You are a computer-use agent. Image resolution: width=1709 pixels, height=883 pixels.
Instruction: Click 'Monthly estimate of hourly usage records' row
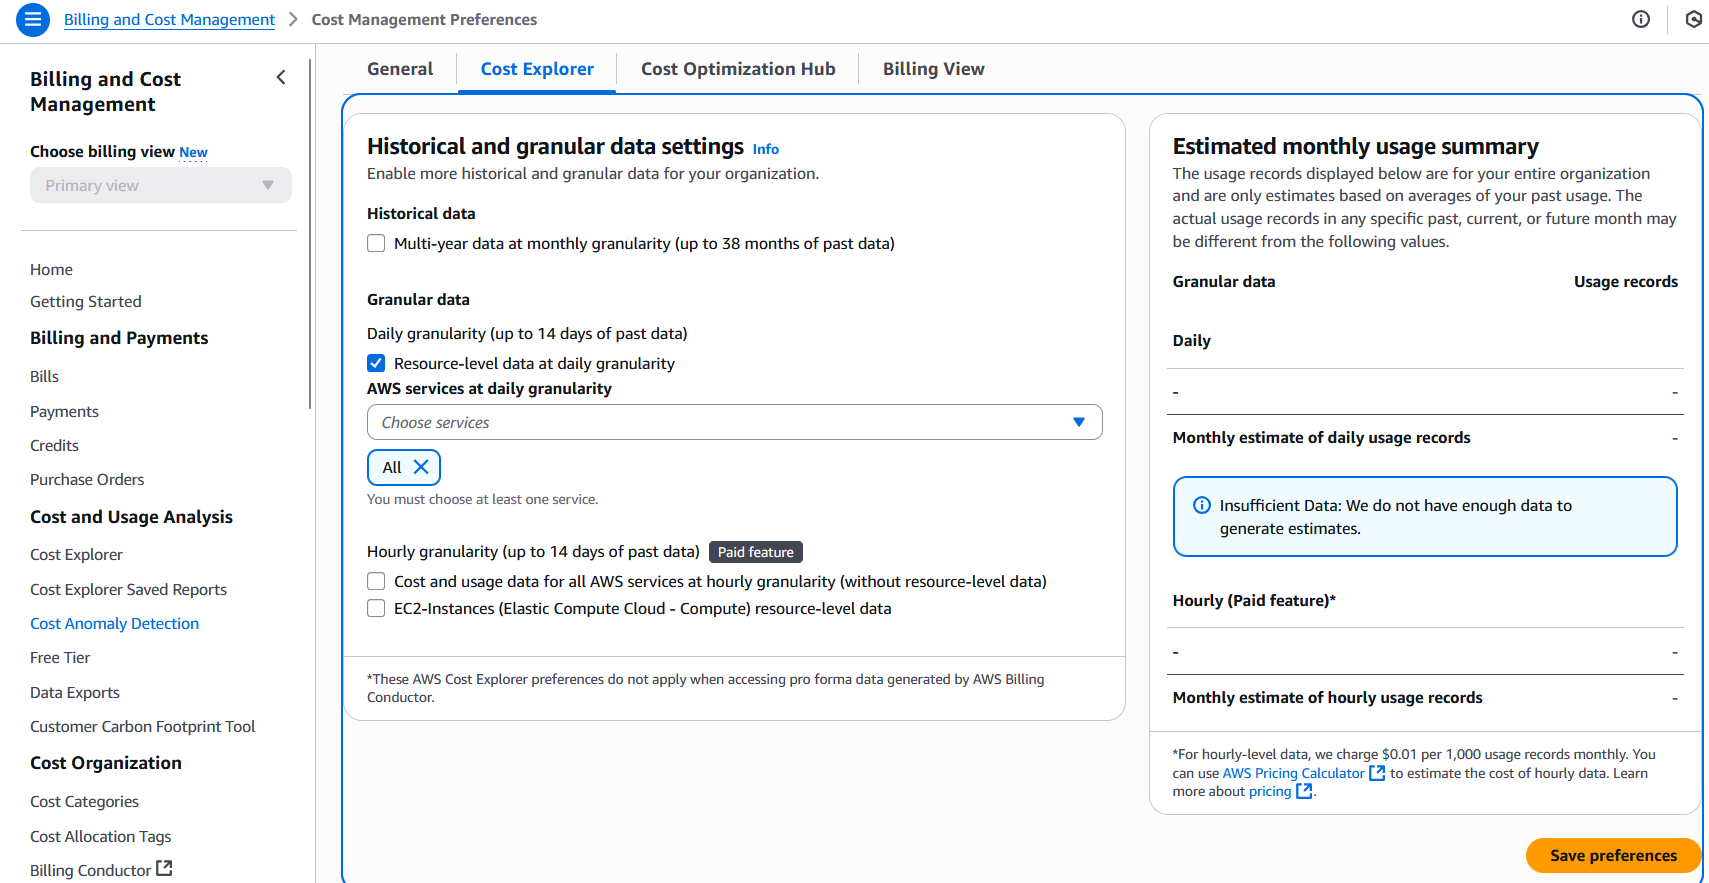point(1425,698)
